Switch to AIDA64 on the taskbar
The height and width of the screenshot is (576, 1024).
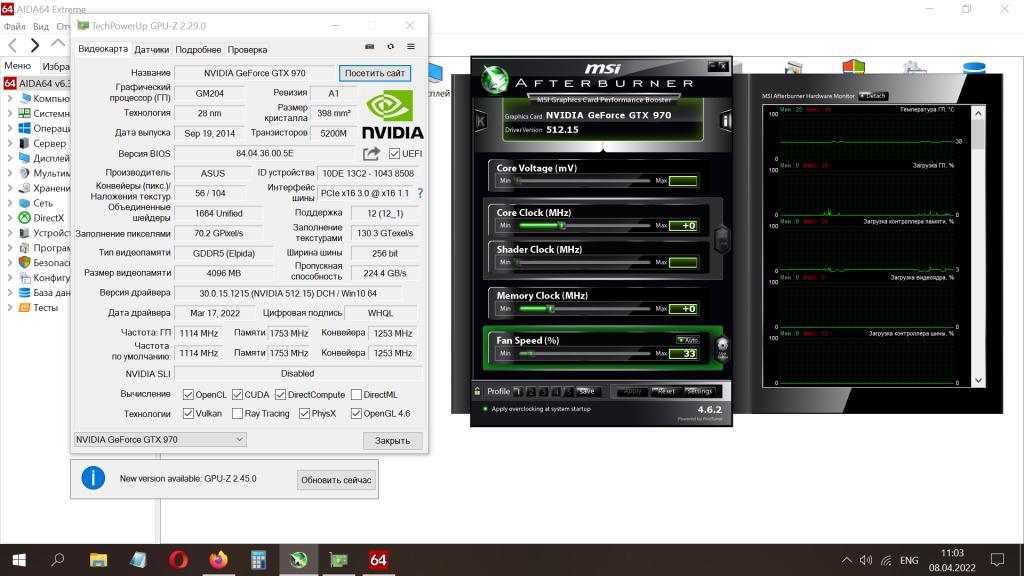click(378, 560)
